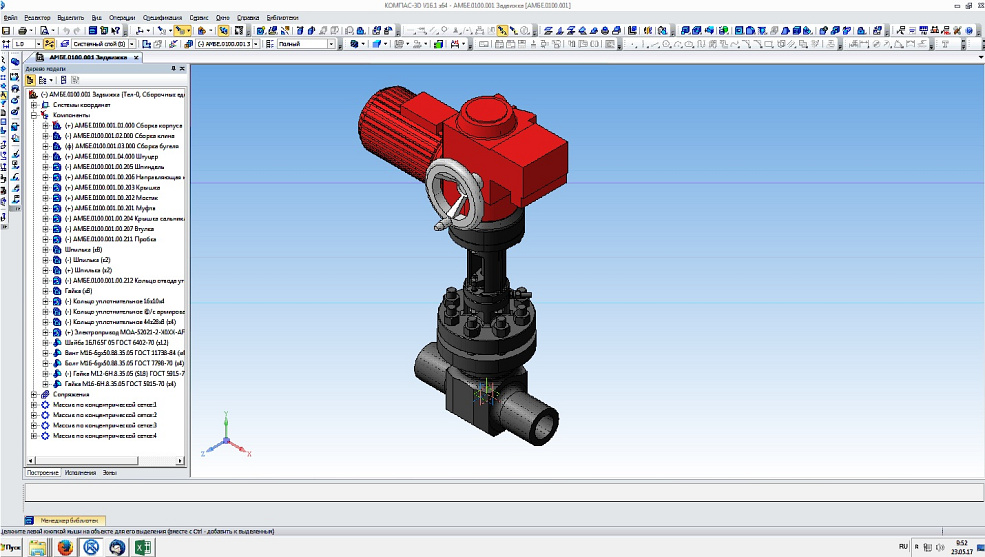Open the 'Операции' menu
The width and height of the screenshot is (985, 557).
121,18
